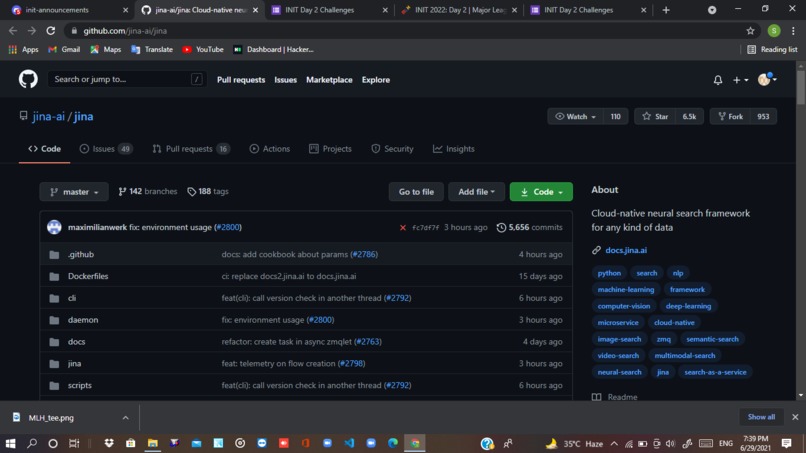Reload the page

tap(50, 31)
